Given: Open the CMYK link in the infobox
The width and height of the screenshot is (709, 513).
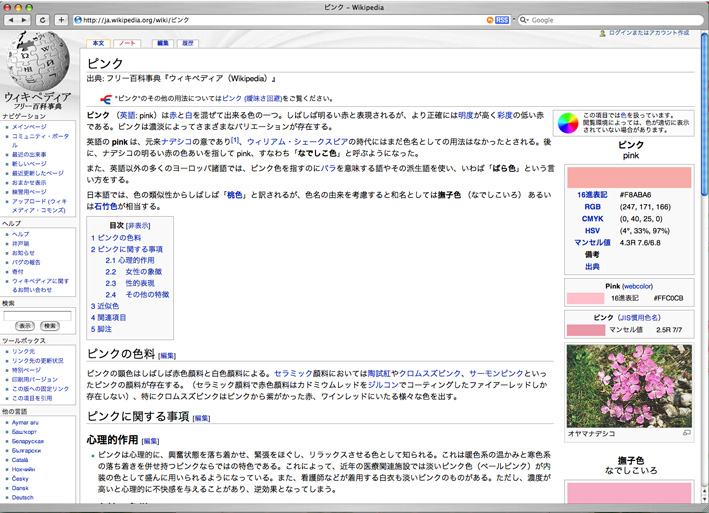Looking at the screenshot, I should [x=592, y=219].
